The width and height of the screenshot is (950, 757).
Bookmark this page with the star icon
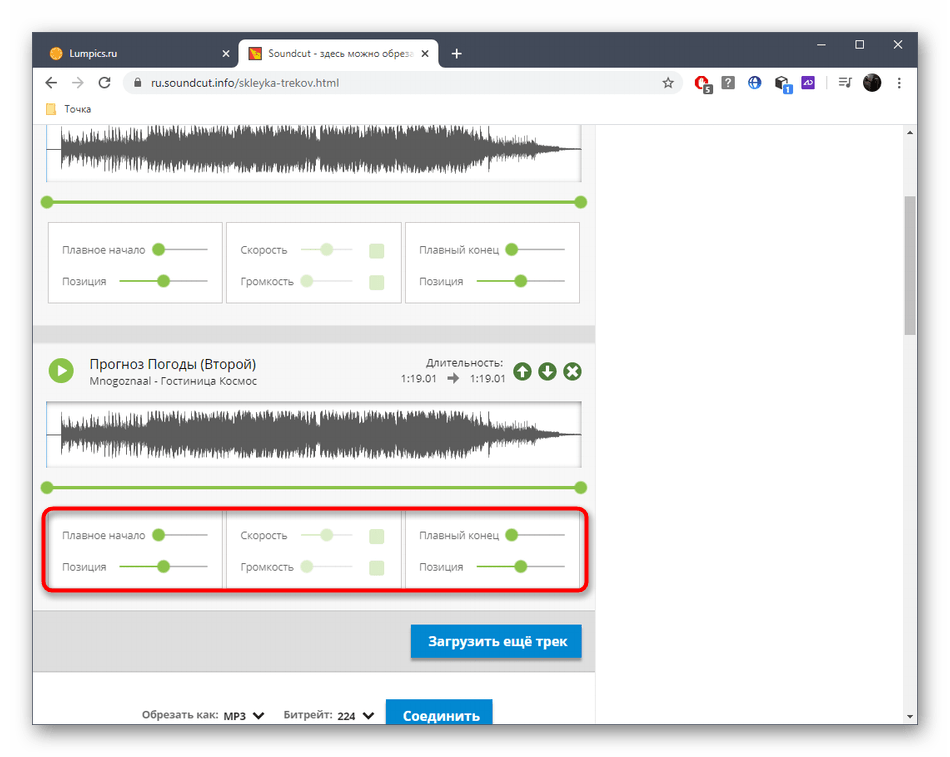pos(668,83)
